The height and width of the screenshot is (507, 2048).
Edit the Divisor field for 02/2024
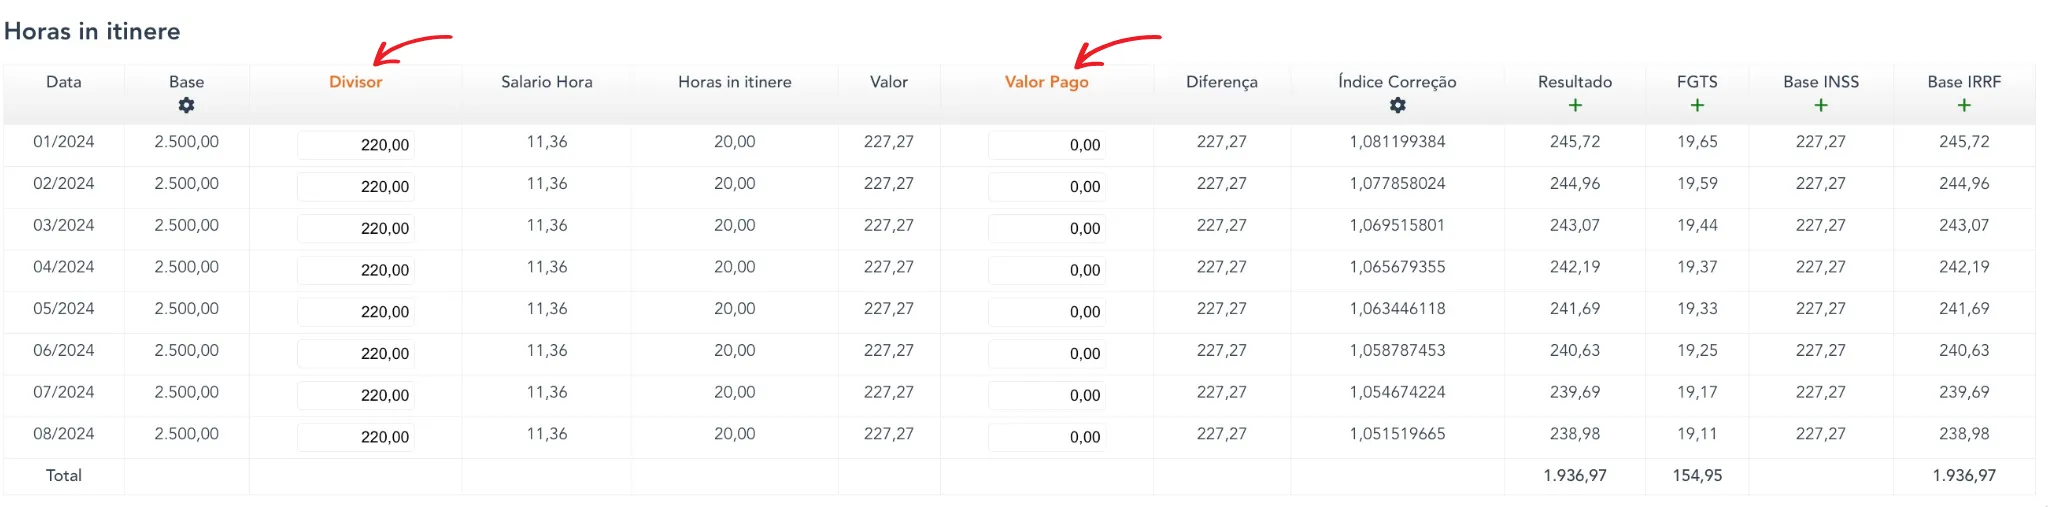pos(356,187)
